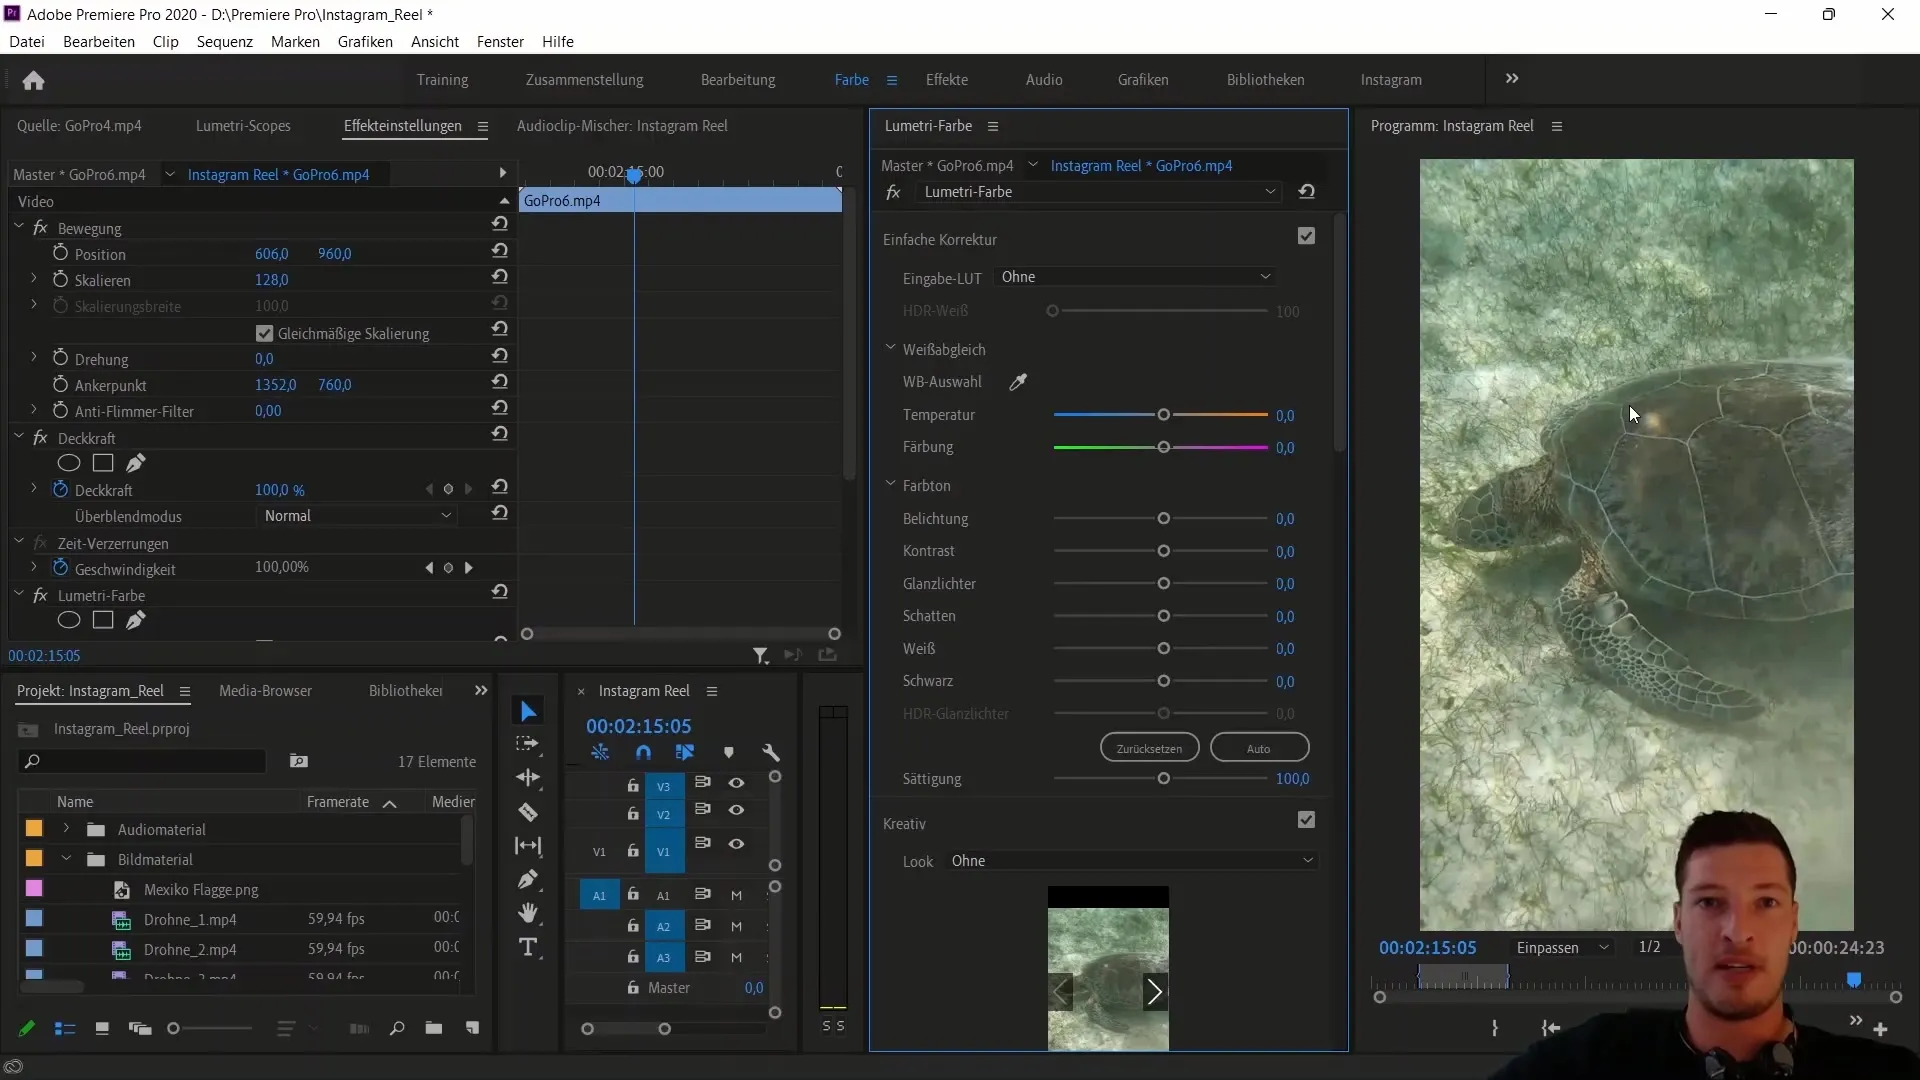Show next Look preview arrow

tap(1155, 992)
